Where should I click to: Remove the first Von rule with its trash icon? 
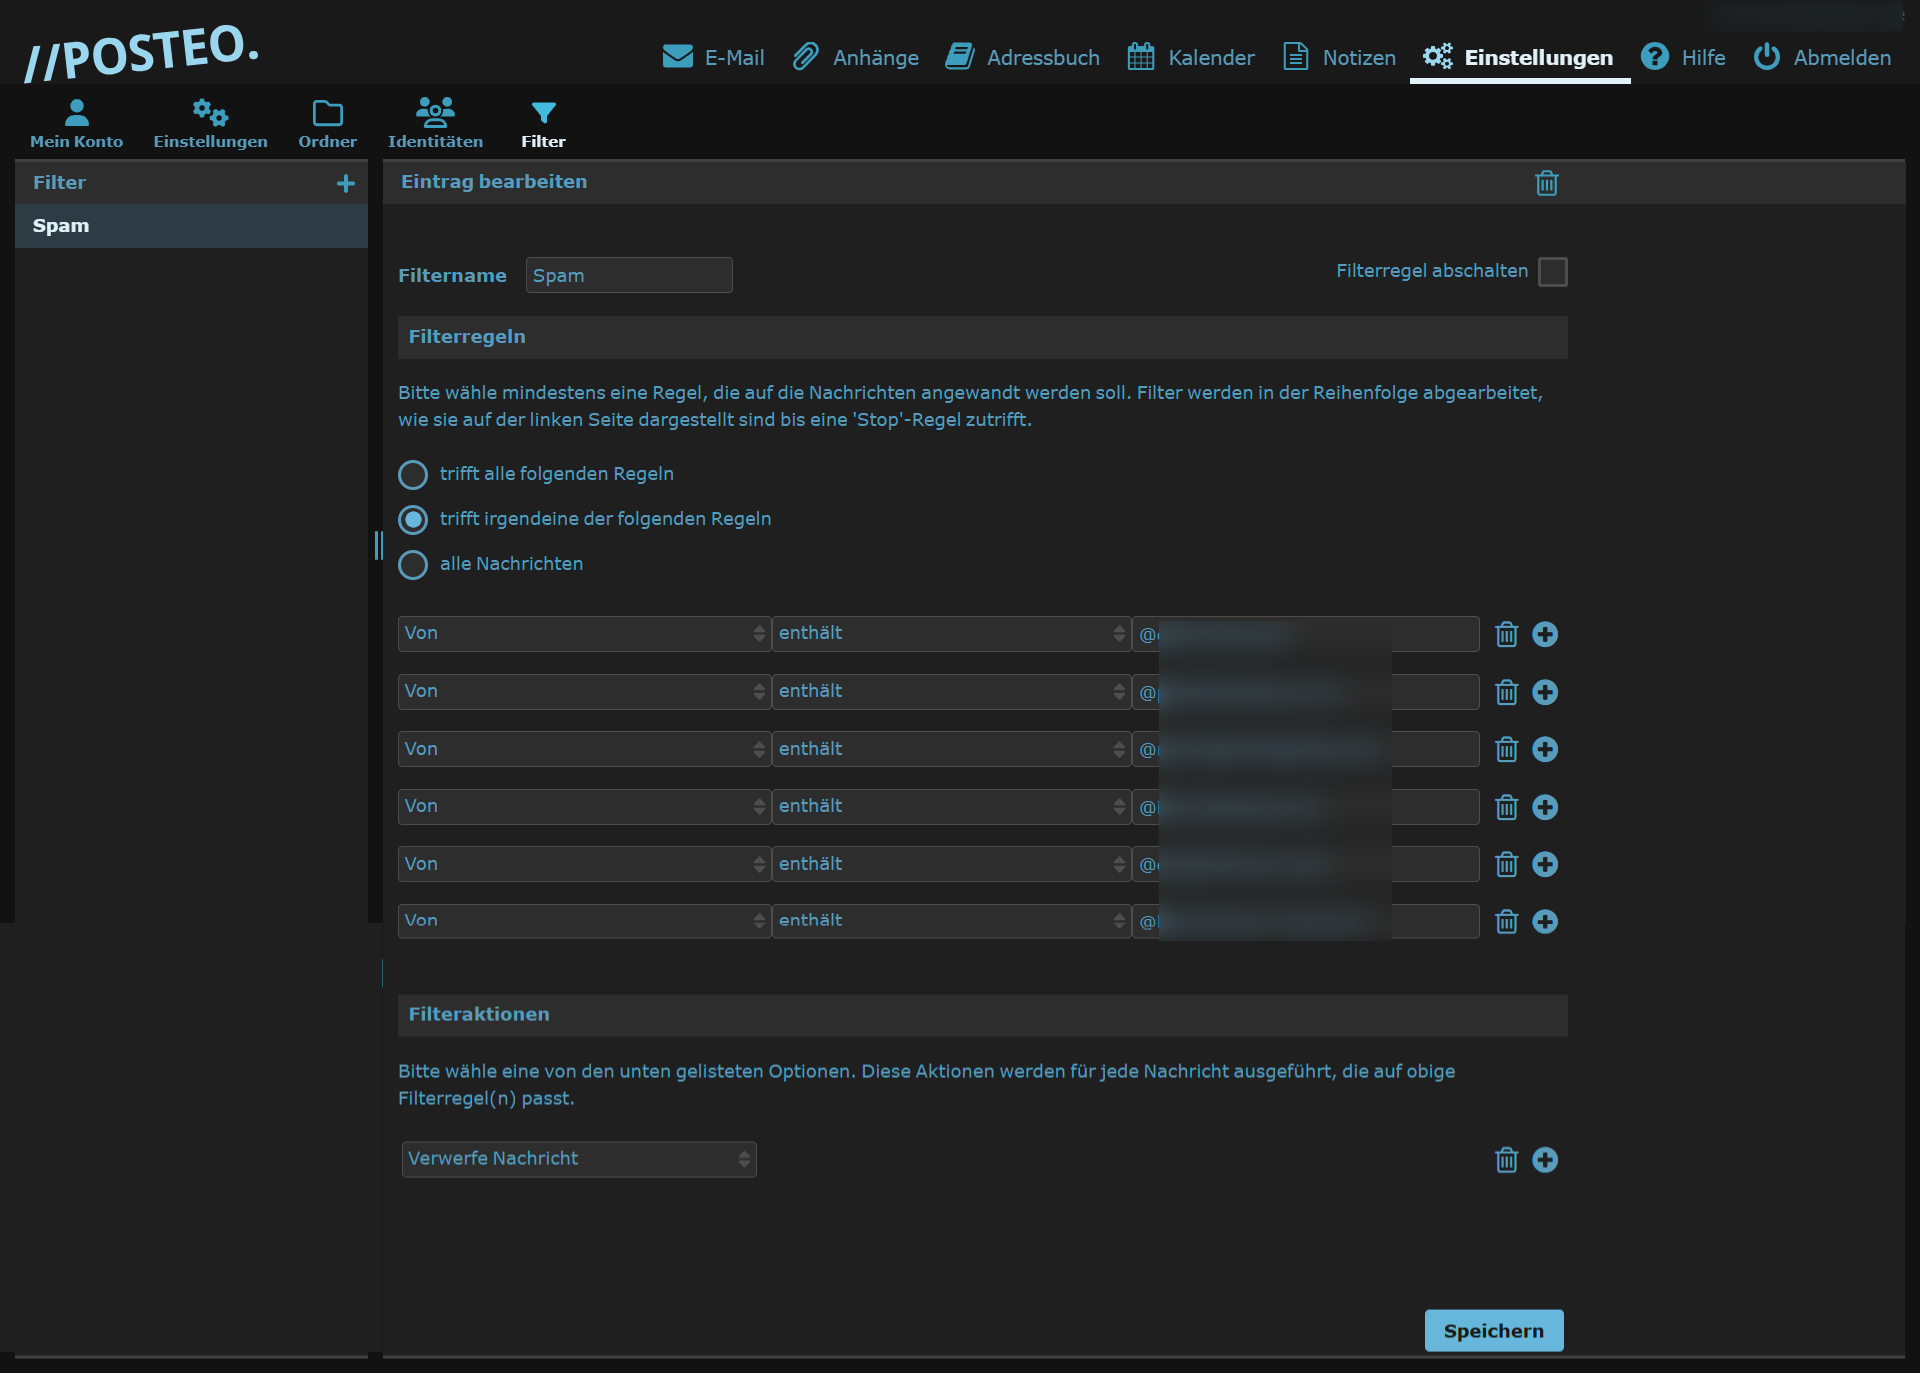pos(1506,634)
